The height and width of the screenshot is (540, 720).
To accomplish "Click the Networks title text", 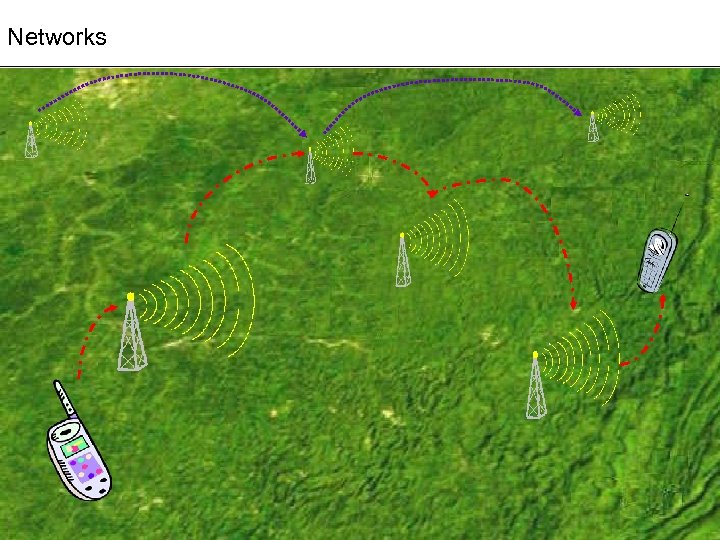I will 57,37.
